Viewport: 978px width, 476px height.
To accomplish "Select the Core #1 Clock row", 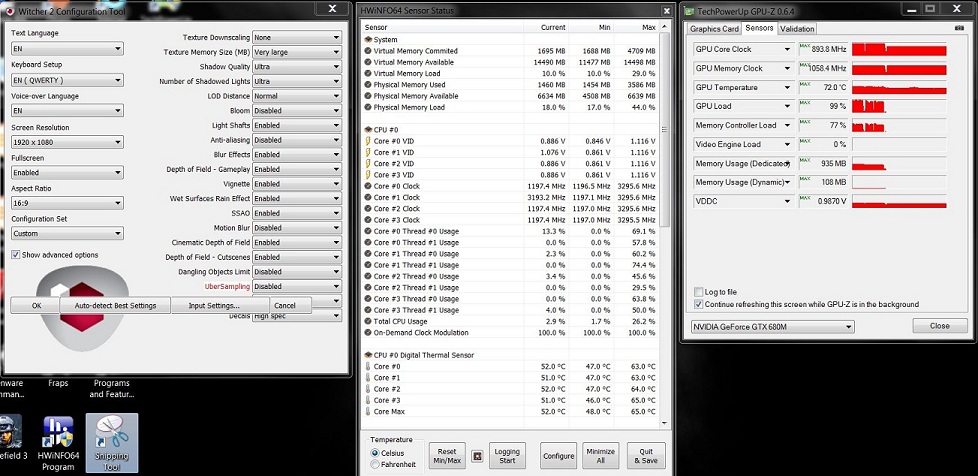I will 510,197.
